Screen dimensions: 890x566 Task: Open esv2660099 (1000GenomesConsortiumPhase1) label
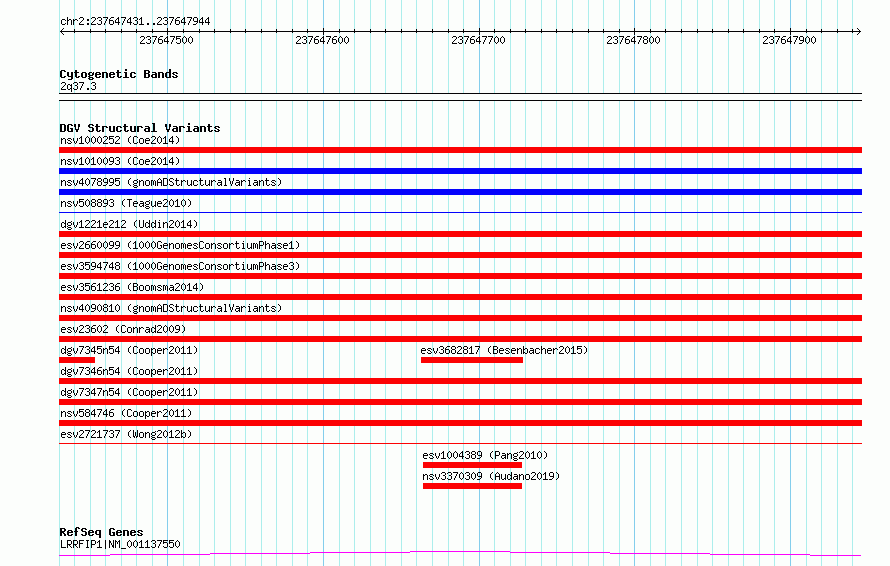pos(180,245)
